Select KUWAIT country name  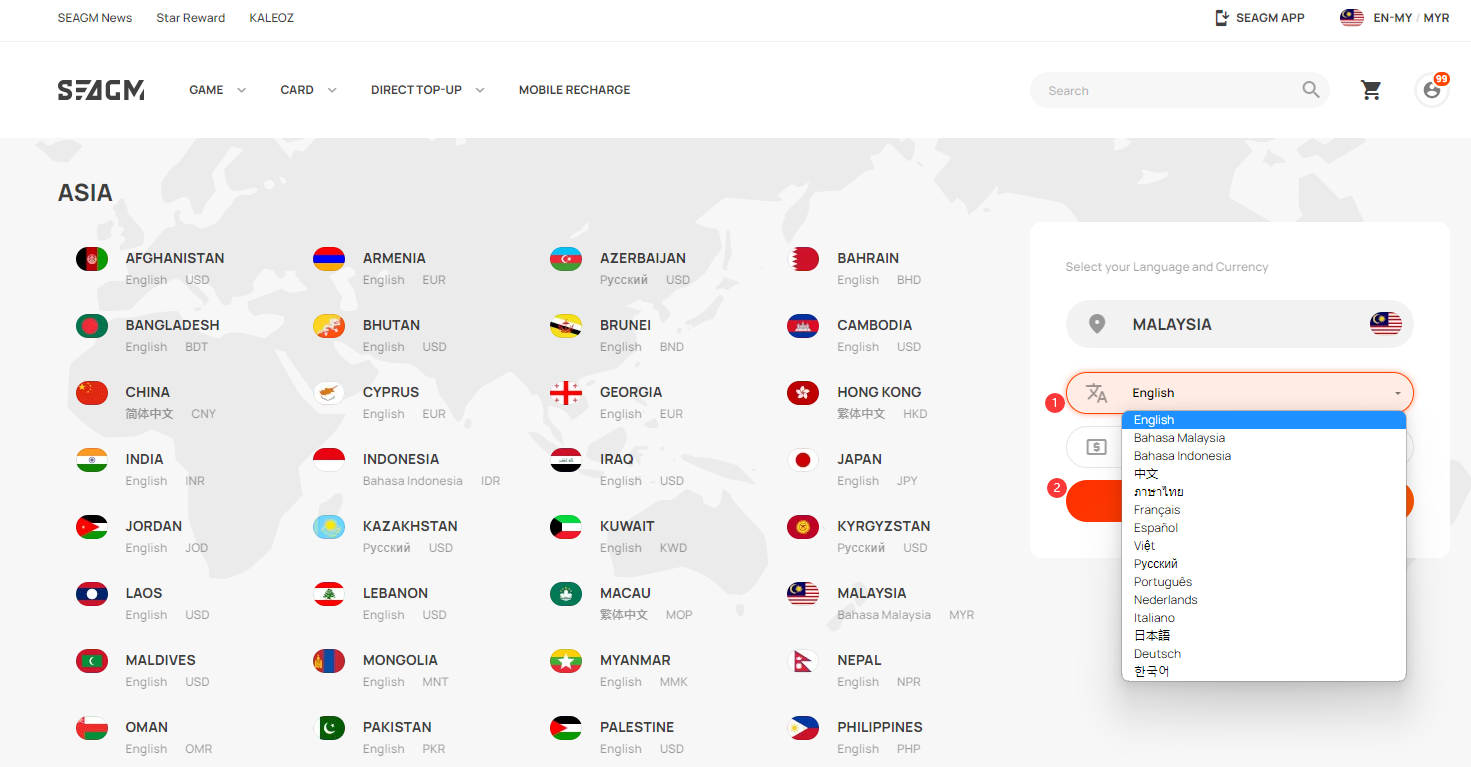click(627, 526)
